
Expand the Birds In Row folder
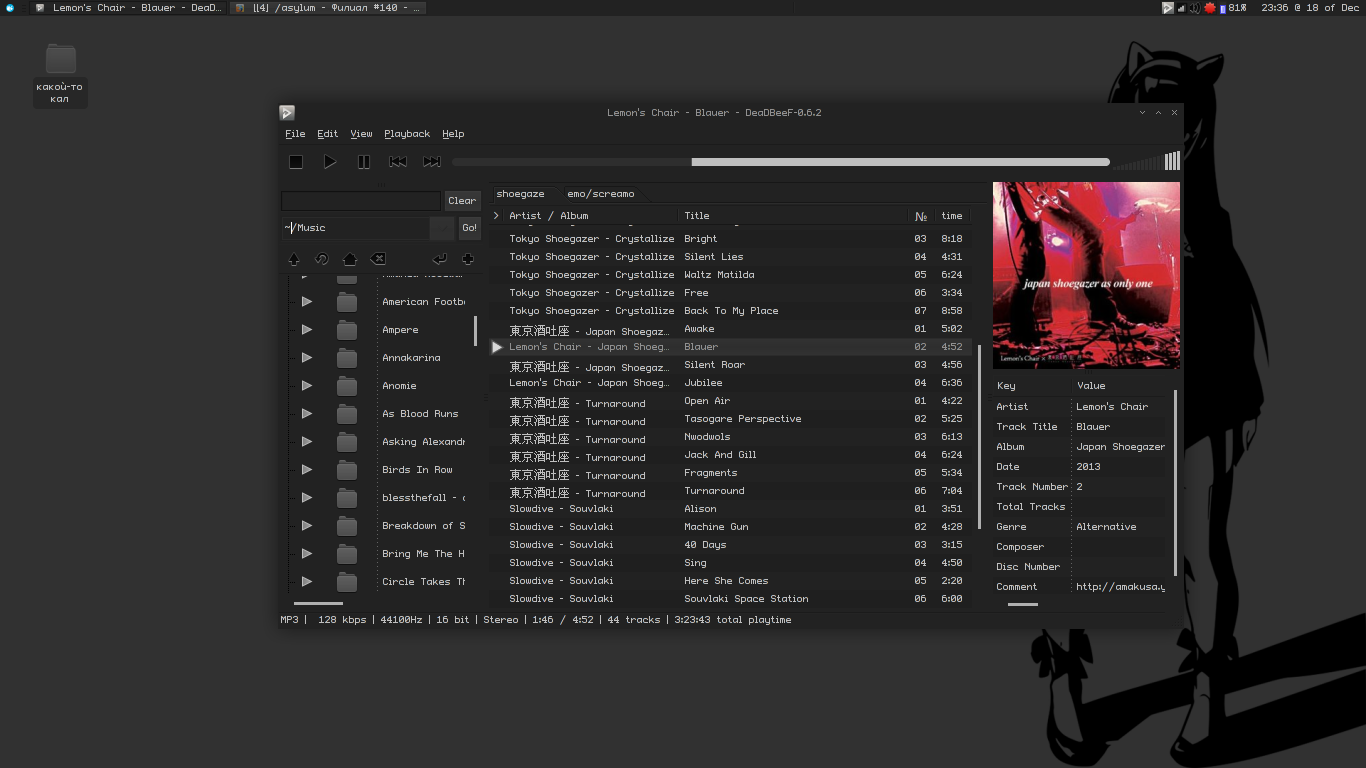307,470
